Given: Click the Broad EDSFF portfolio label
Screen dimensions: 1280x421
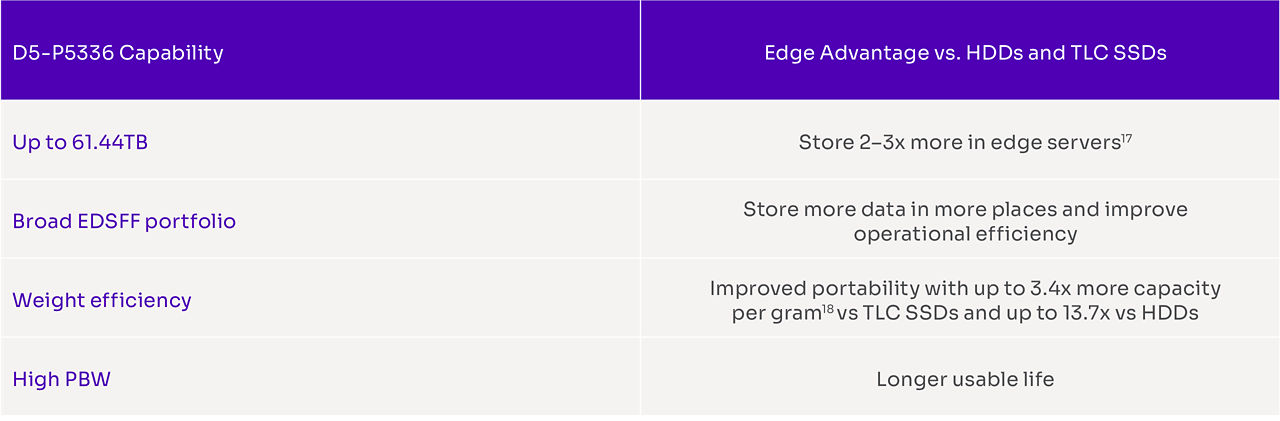Looking at the screenshot, I should tap(124, 221).
